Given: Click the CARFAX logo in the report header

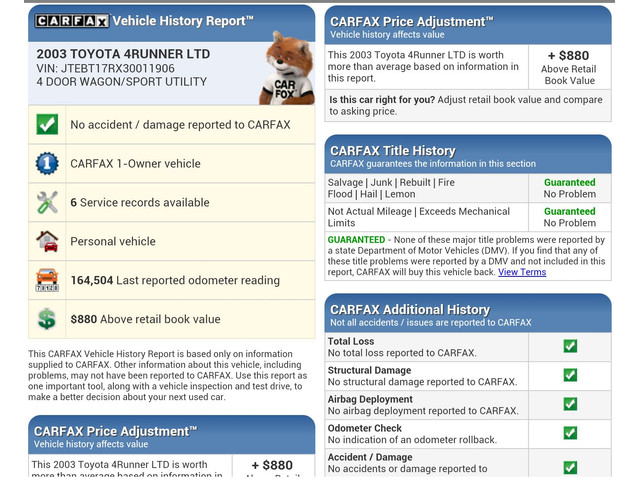Looking at the screenshot, I should (72, 21).
